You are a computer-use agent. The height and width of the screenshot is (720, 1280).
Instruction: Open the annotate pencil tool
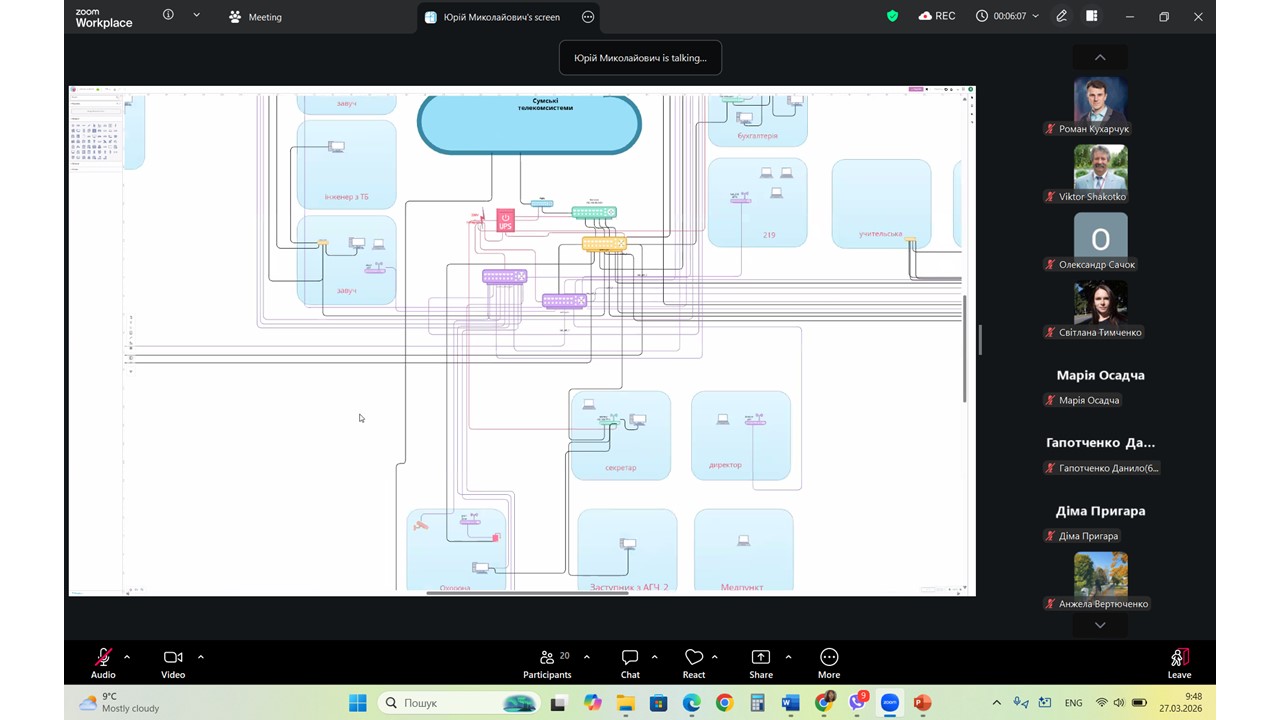[1062, 16]
